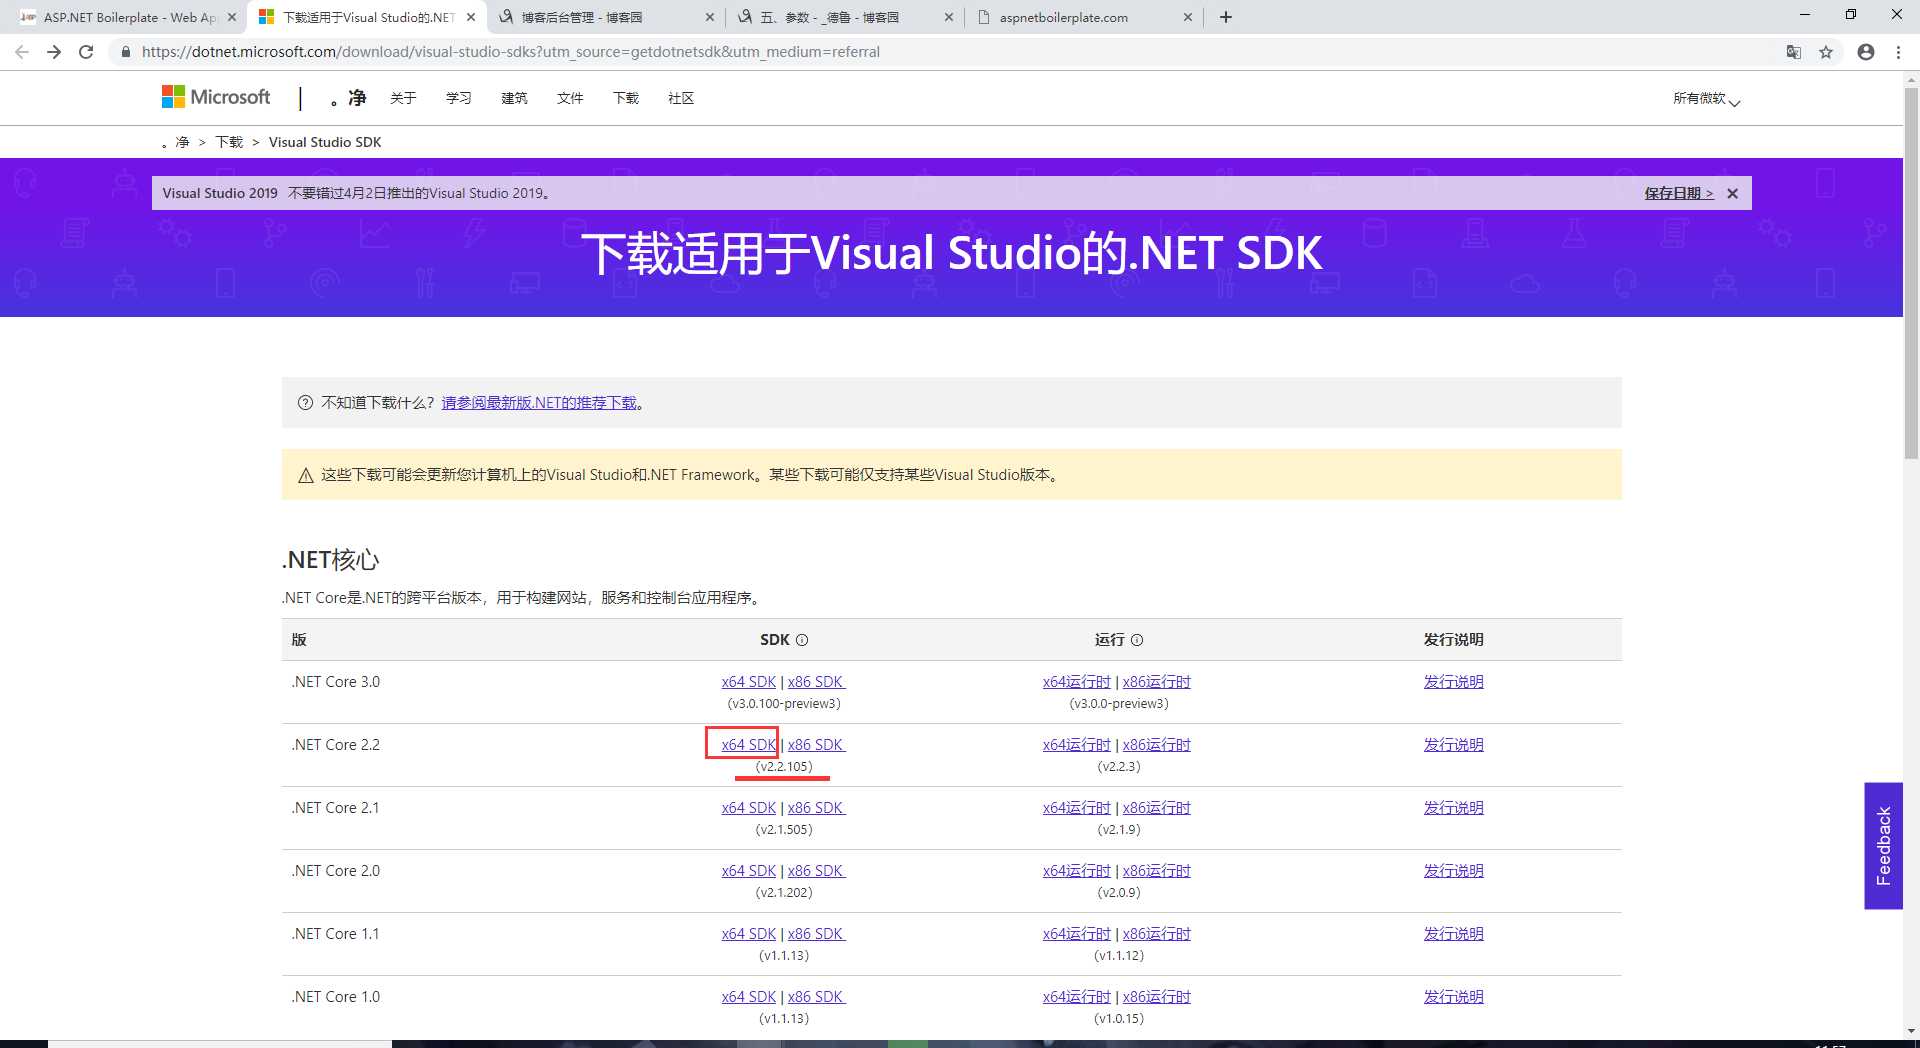Open release notes for .NET Core 3.0
This screenshot has width=1920, height=1048.
[1454, 682]
